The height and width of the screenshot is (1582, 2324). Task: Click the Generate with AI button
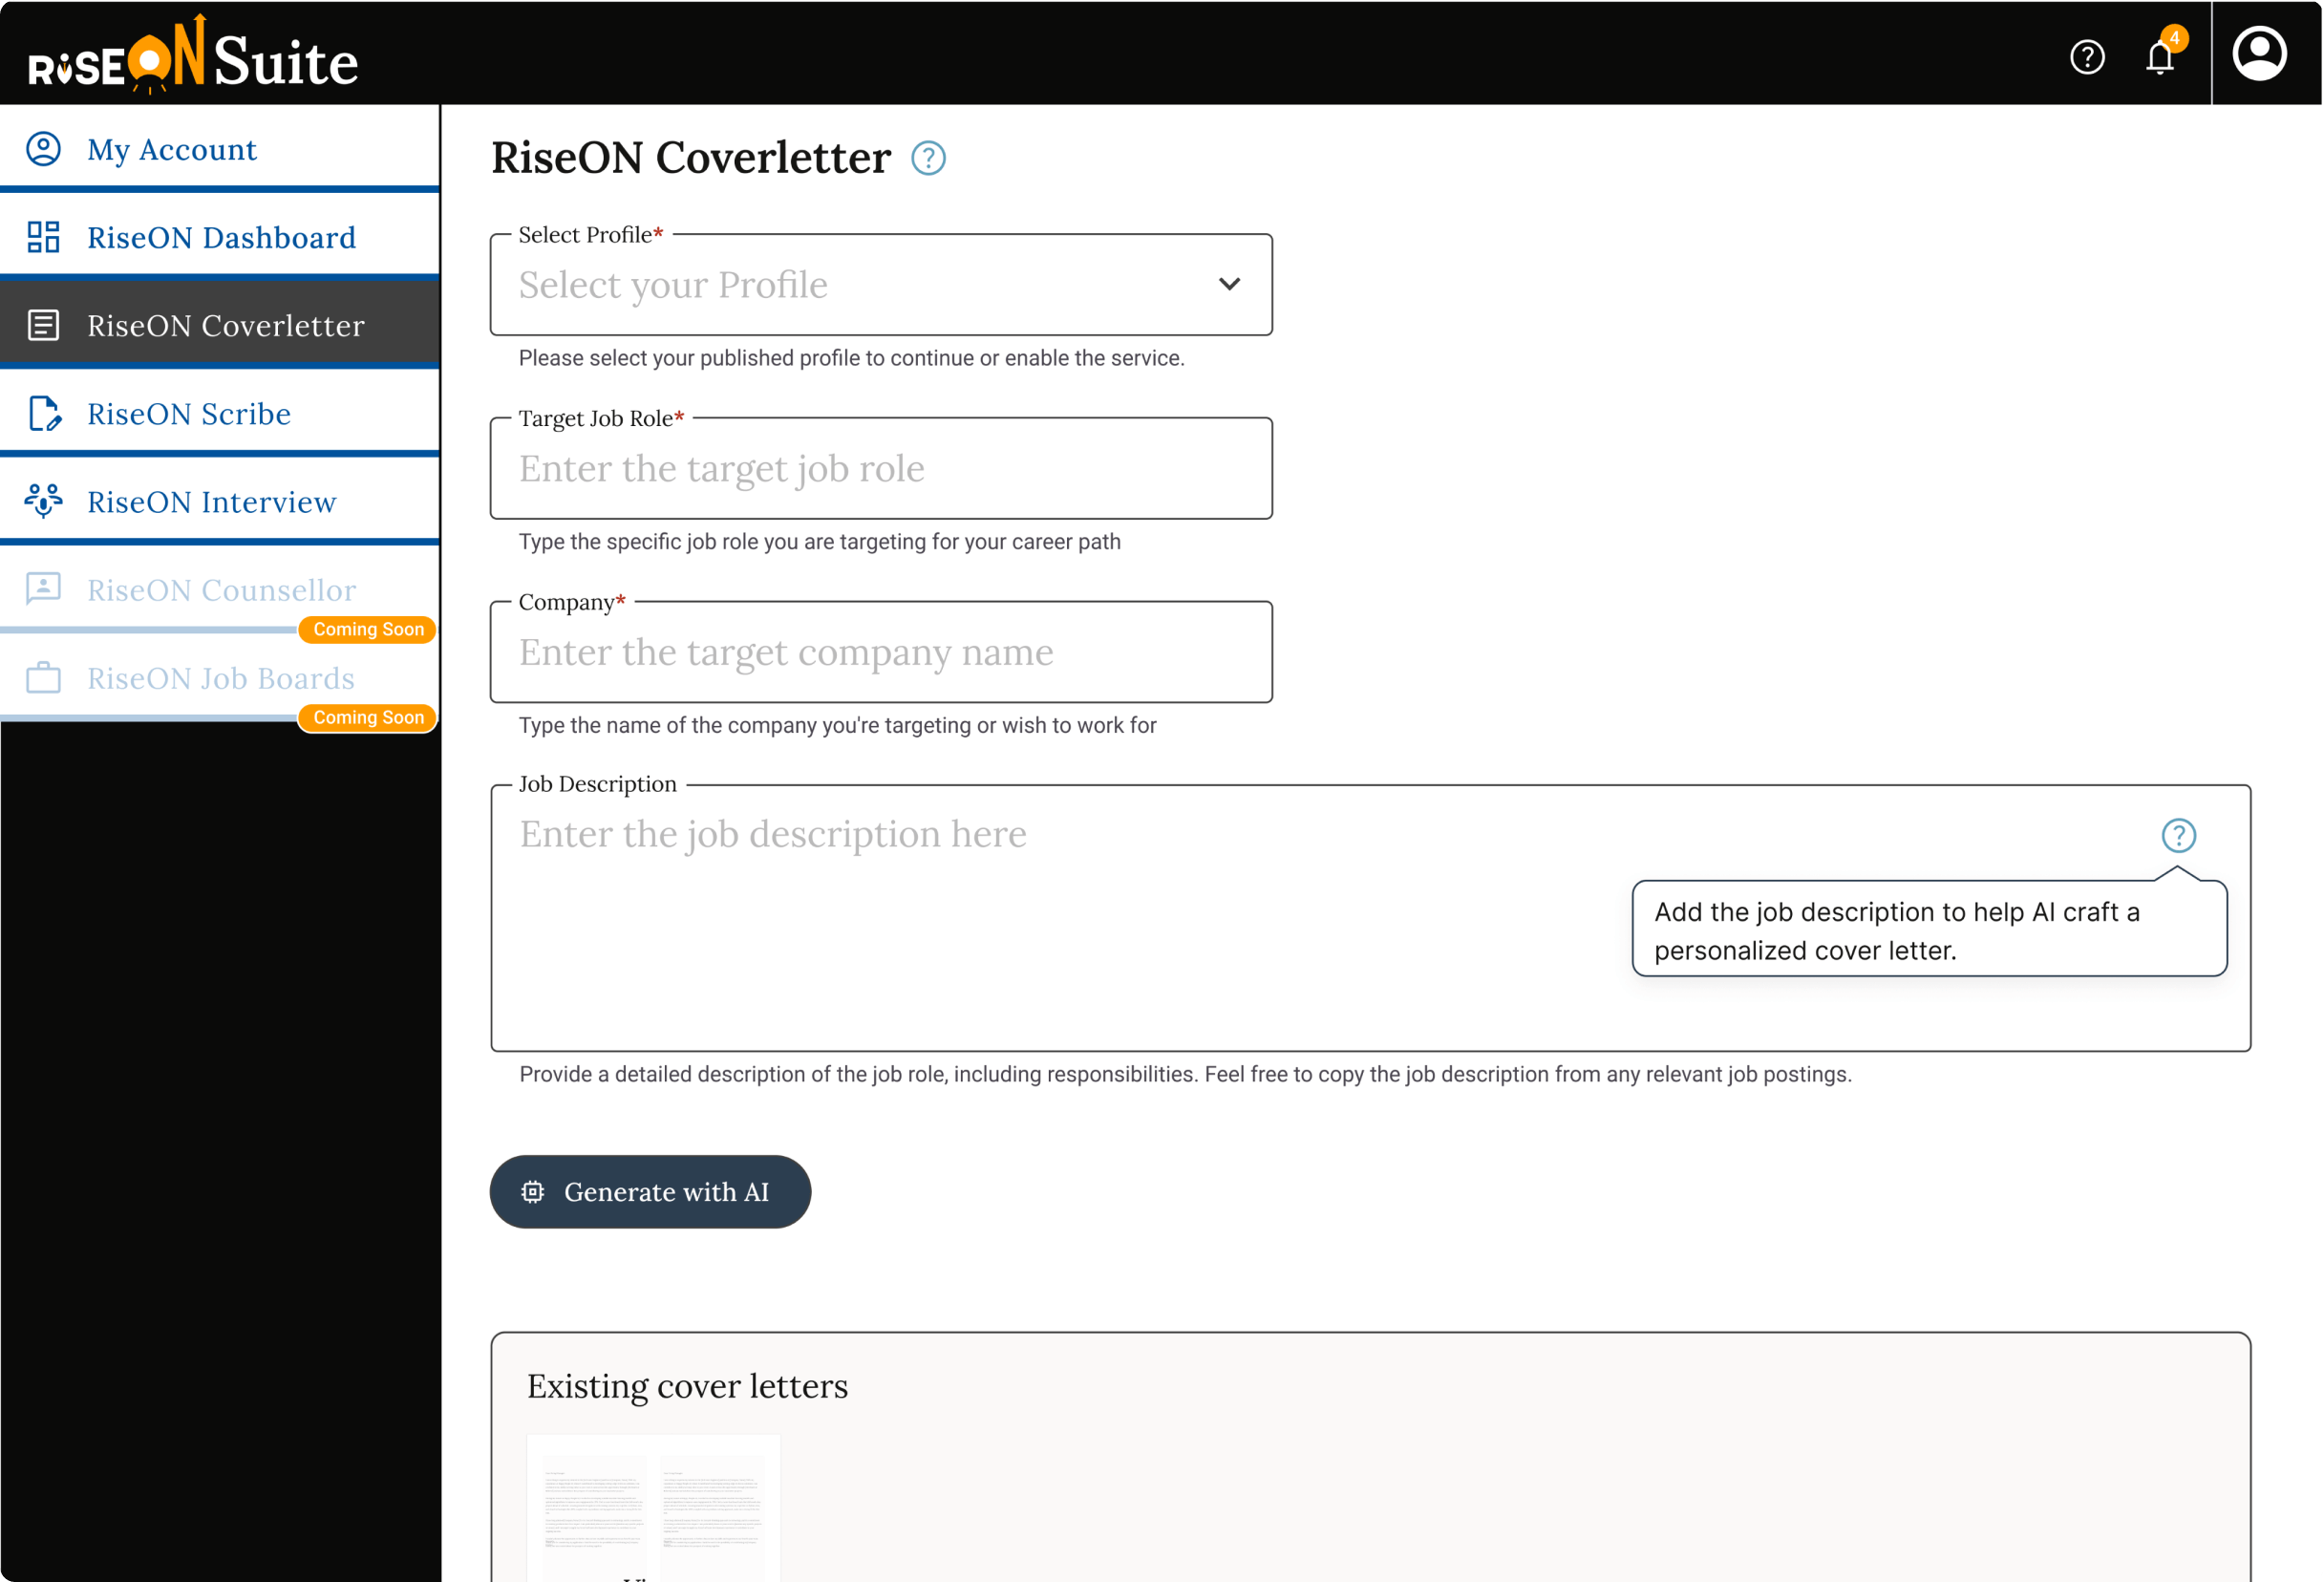[649, 1191]
